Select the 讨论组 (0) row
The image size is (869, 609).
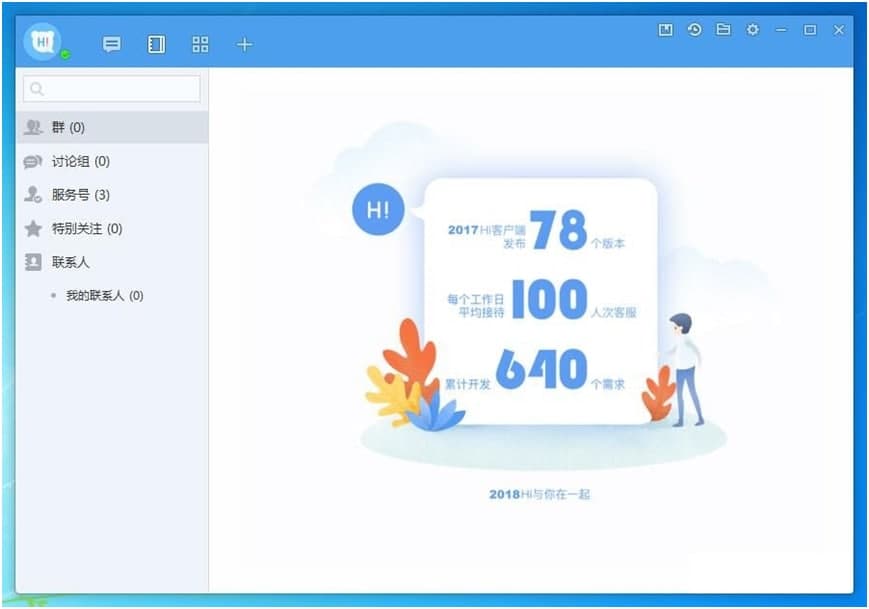click(112, 161)
